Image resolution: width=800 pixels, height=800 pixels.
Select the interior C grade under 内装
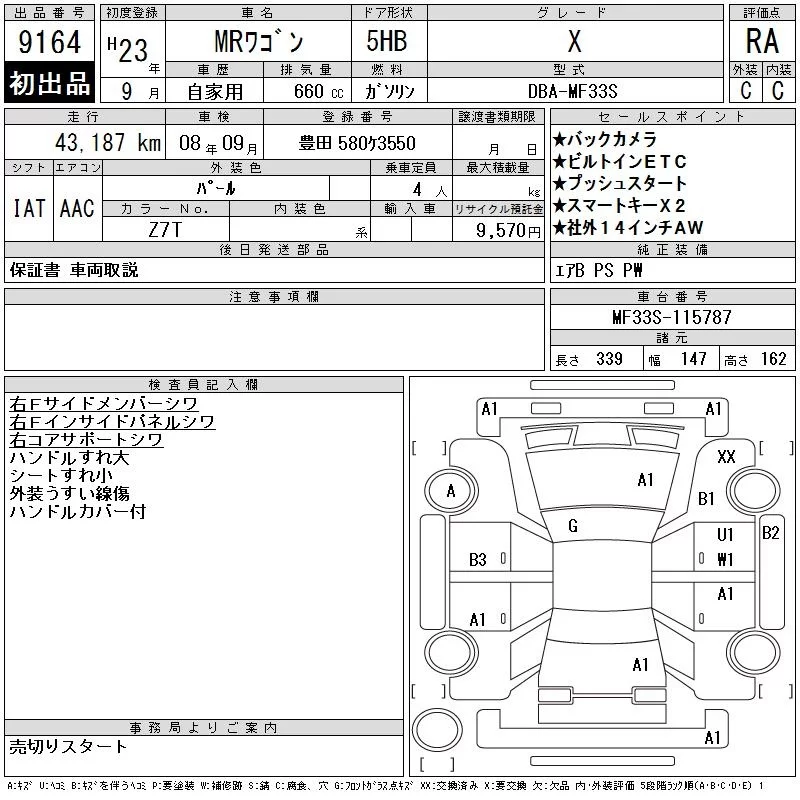click(778, 90)
